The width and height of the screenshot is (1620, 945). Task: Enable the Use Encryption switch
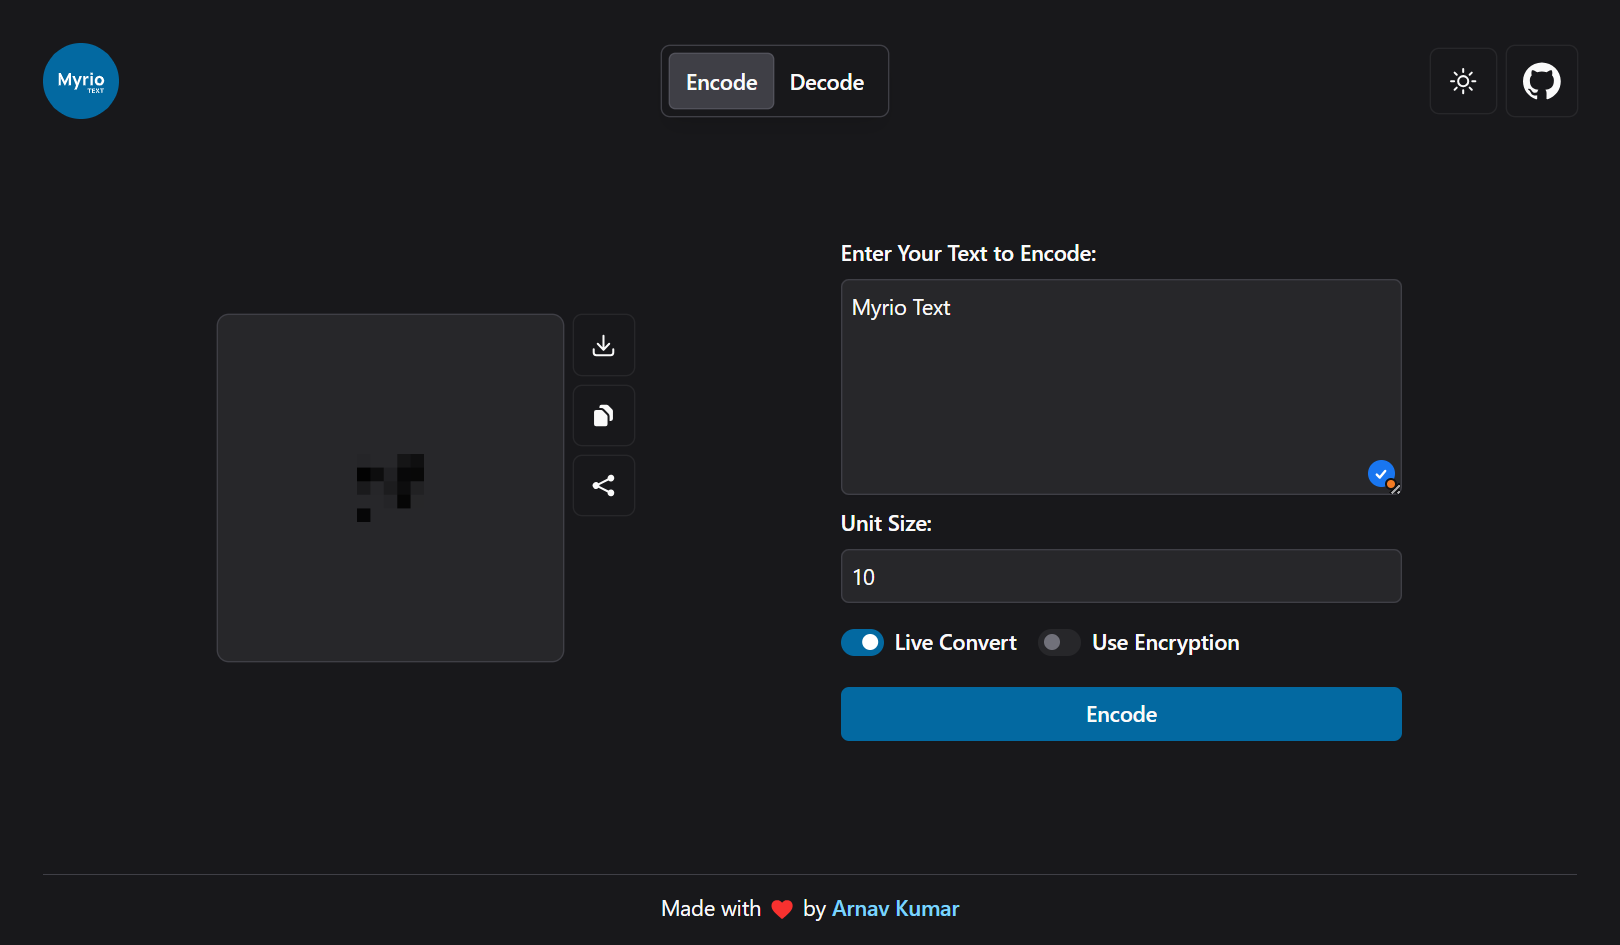[x=1059, y=642]
